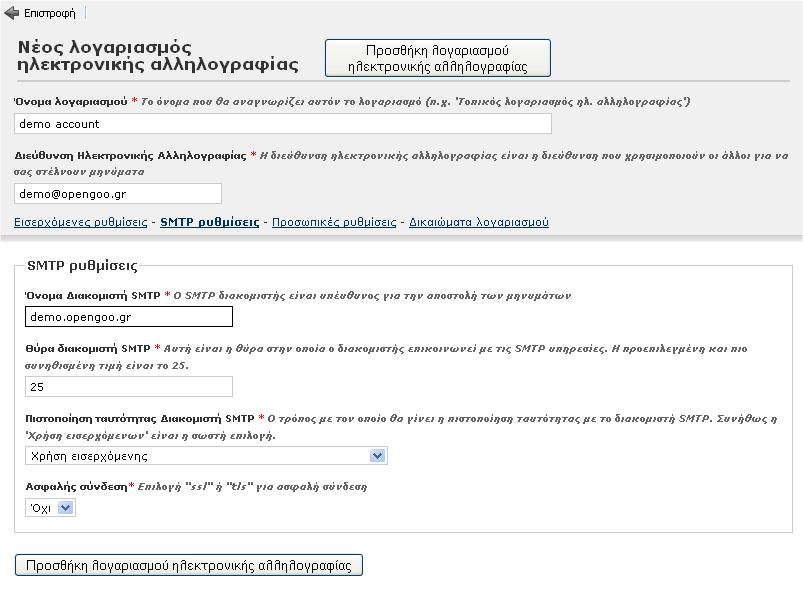This screenshot has height=603, width=803.
Task: Click the 'Όνομα λογαριασμού' field label
Action: tap(70, 102)
